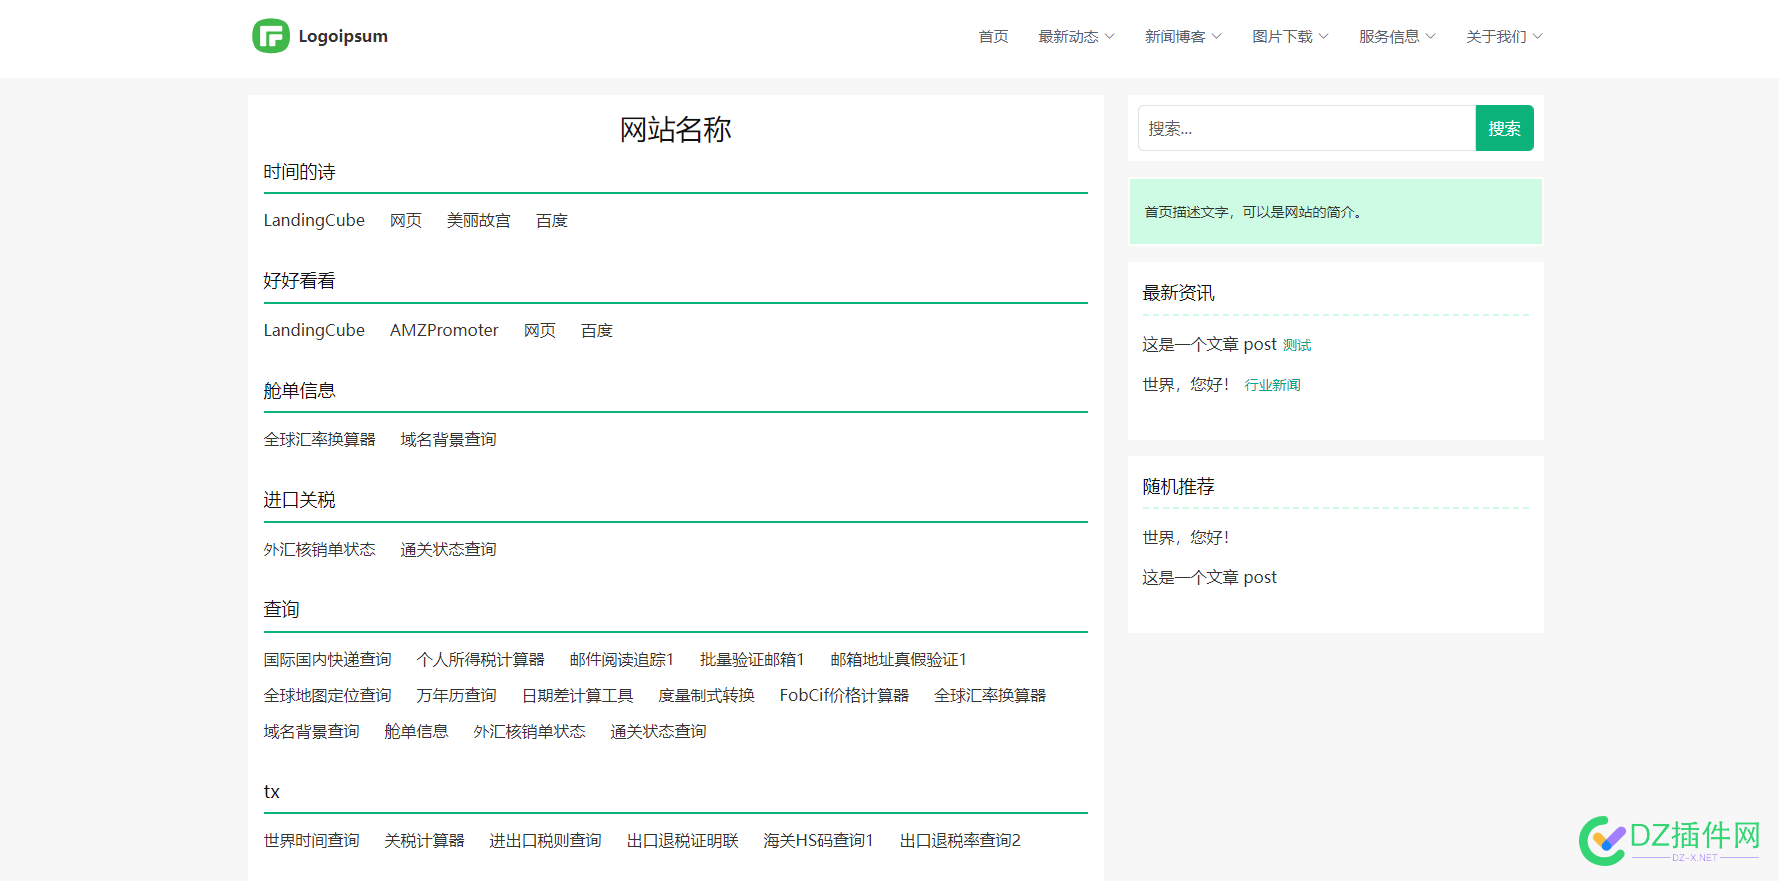
Task: Open LandingCube link under 时间的诗
Action: [x=314, y=220]
